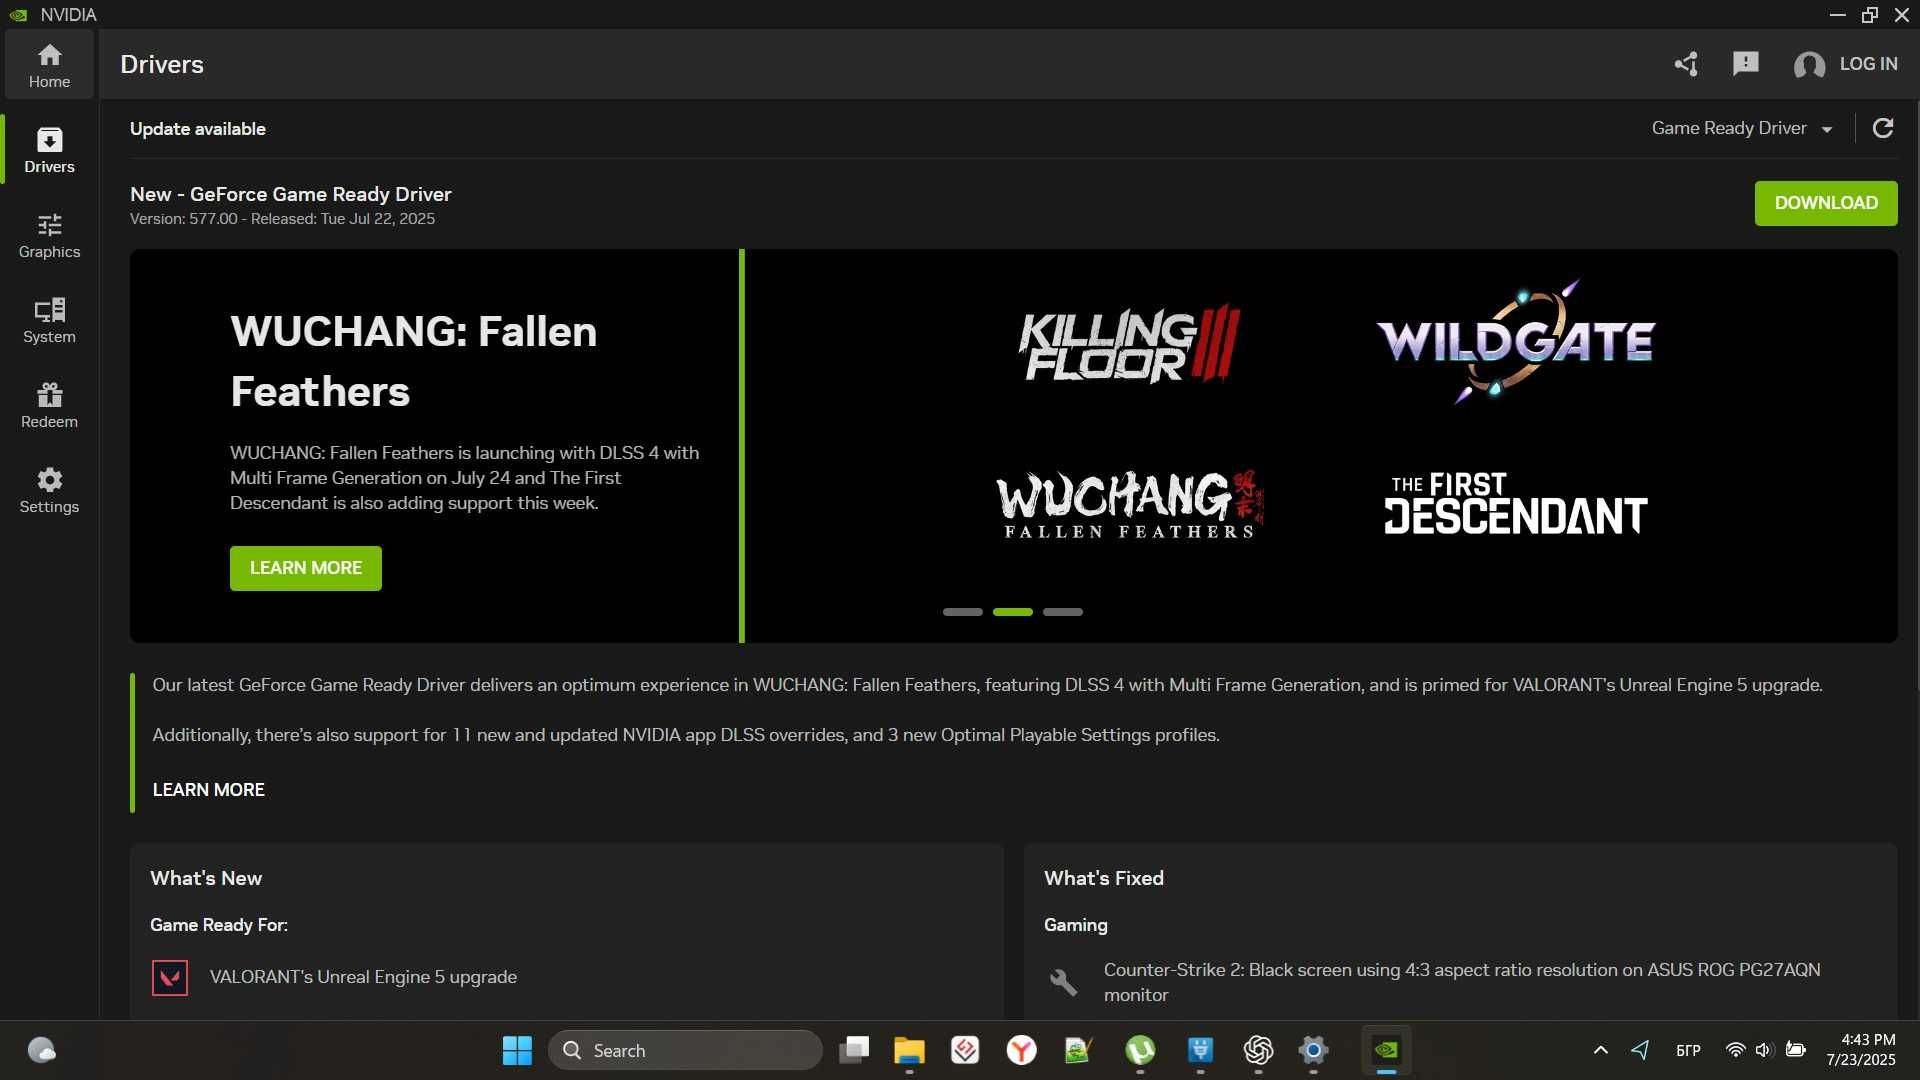Select the second carousel slide indicator
The width and height of the screenshot is (1920, 1080).
(1013, 612)
